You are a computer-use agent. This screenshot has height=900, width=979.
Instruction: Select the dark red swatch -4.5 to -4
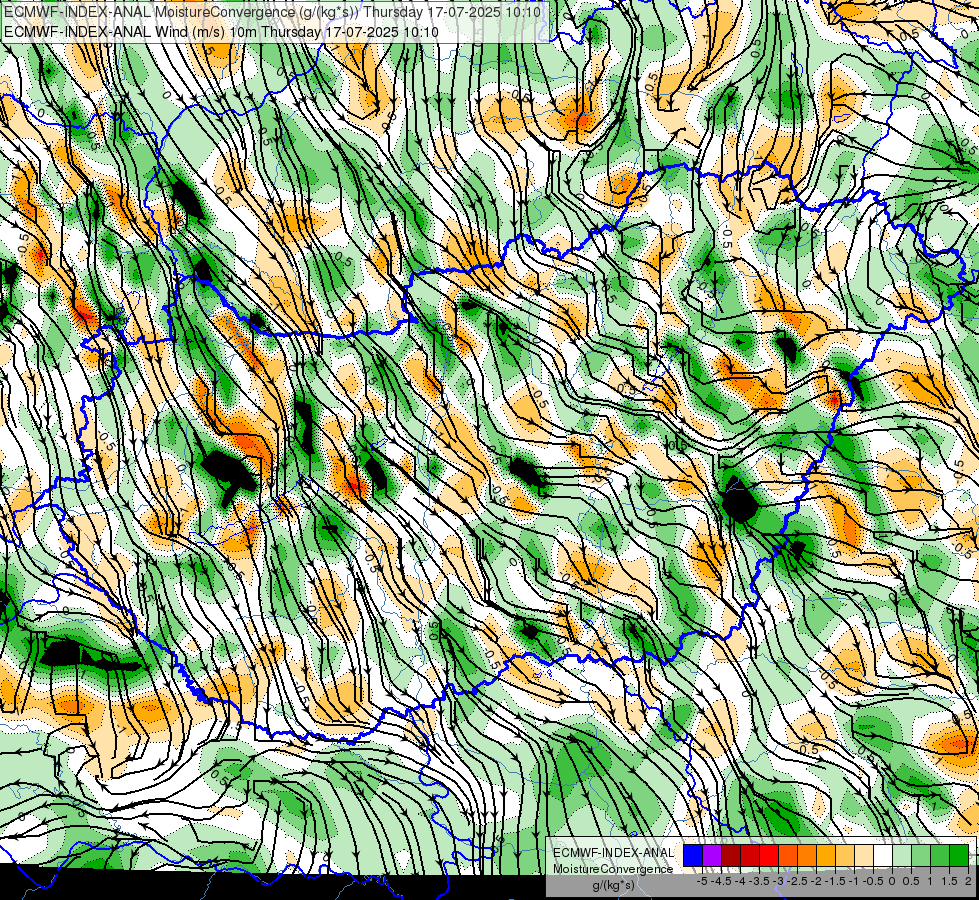731,856
